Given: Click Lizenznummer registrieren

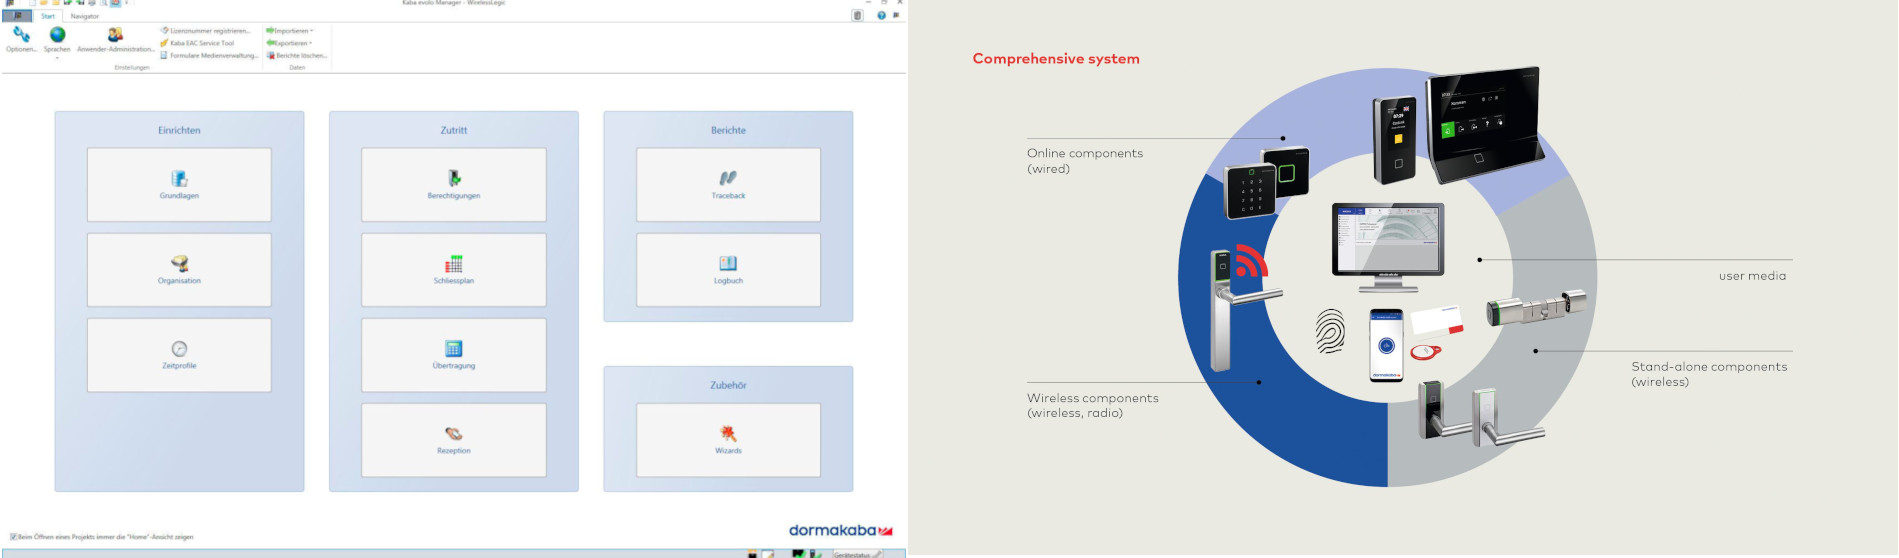Looking at the screenshot, I should (x=208, y=31).
